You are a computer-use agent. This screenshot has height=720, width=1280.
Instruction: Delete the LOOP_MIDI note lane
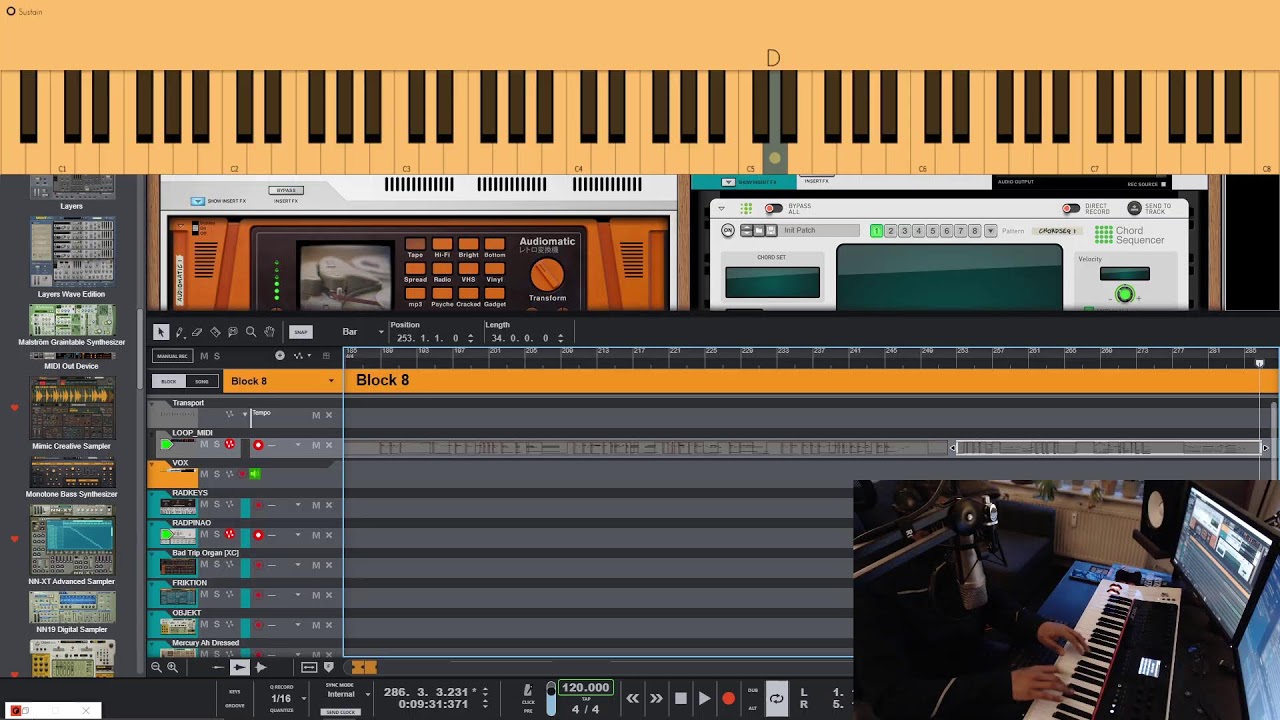click(328, 445)
